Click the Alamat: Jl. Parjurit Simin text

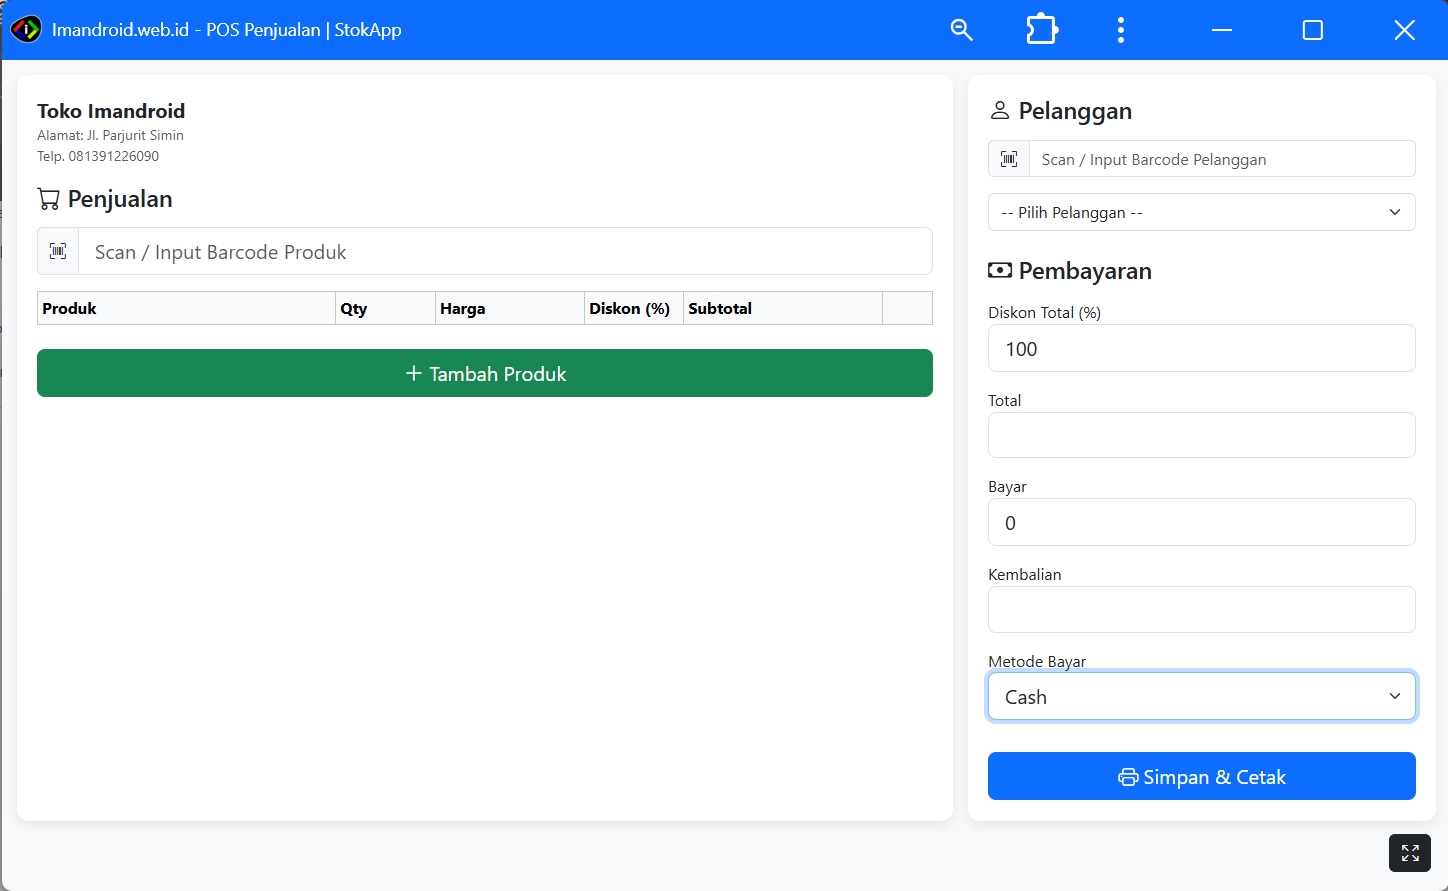[110, 135]
